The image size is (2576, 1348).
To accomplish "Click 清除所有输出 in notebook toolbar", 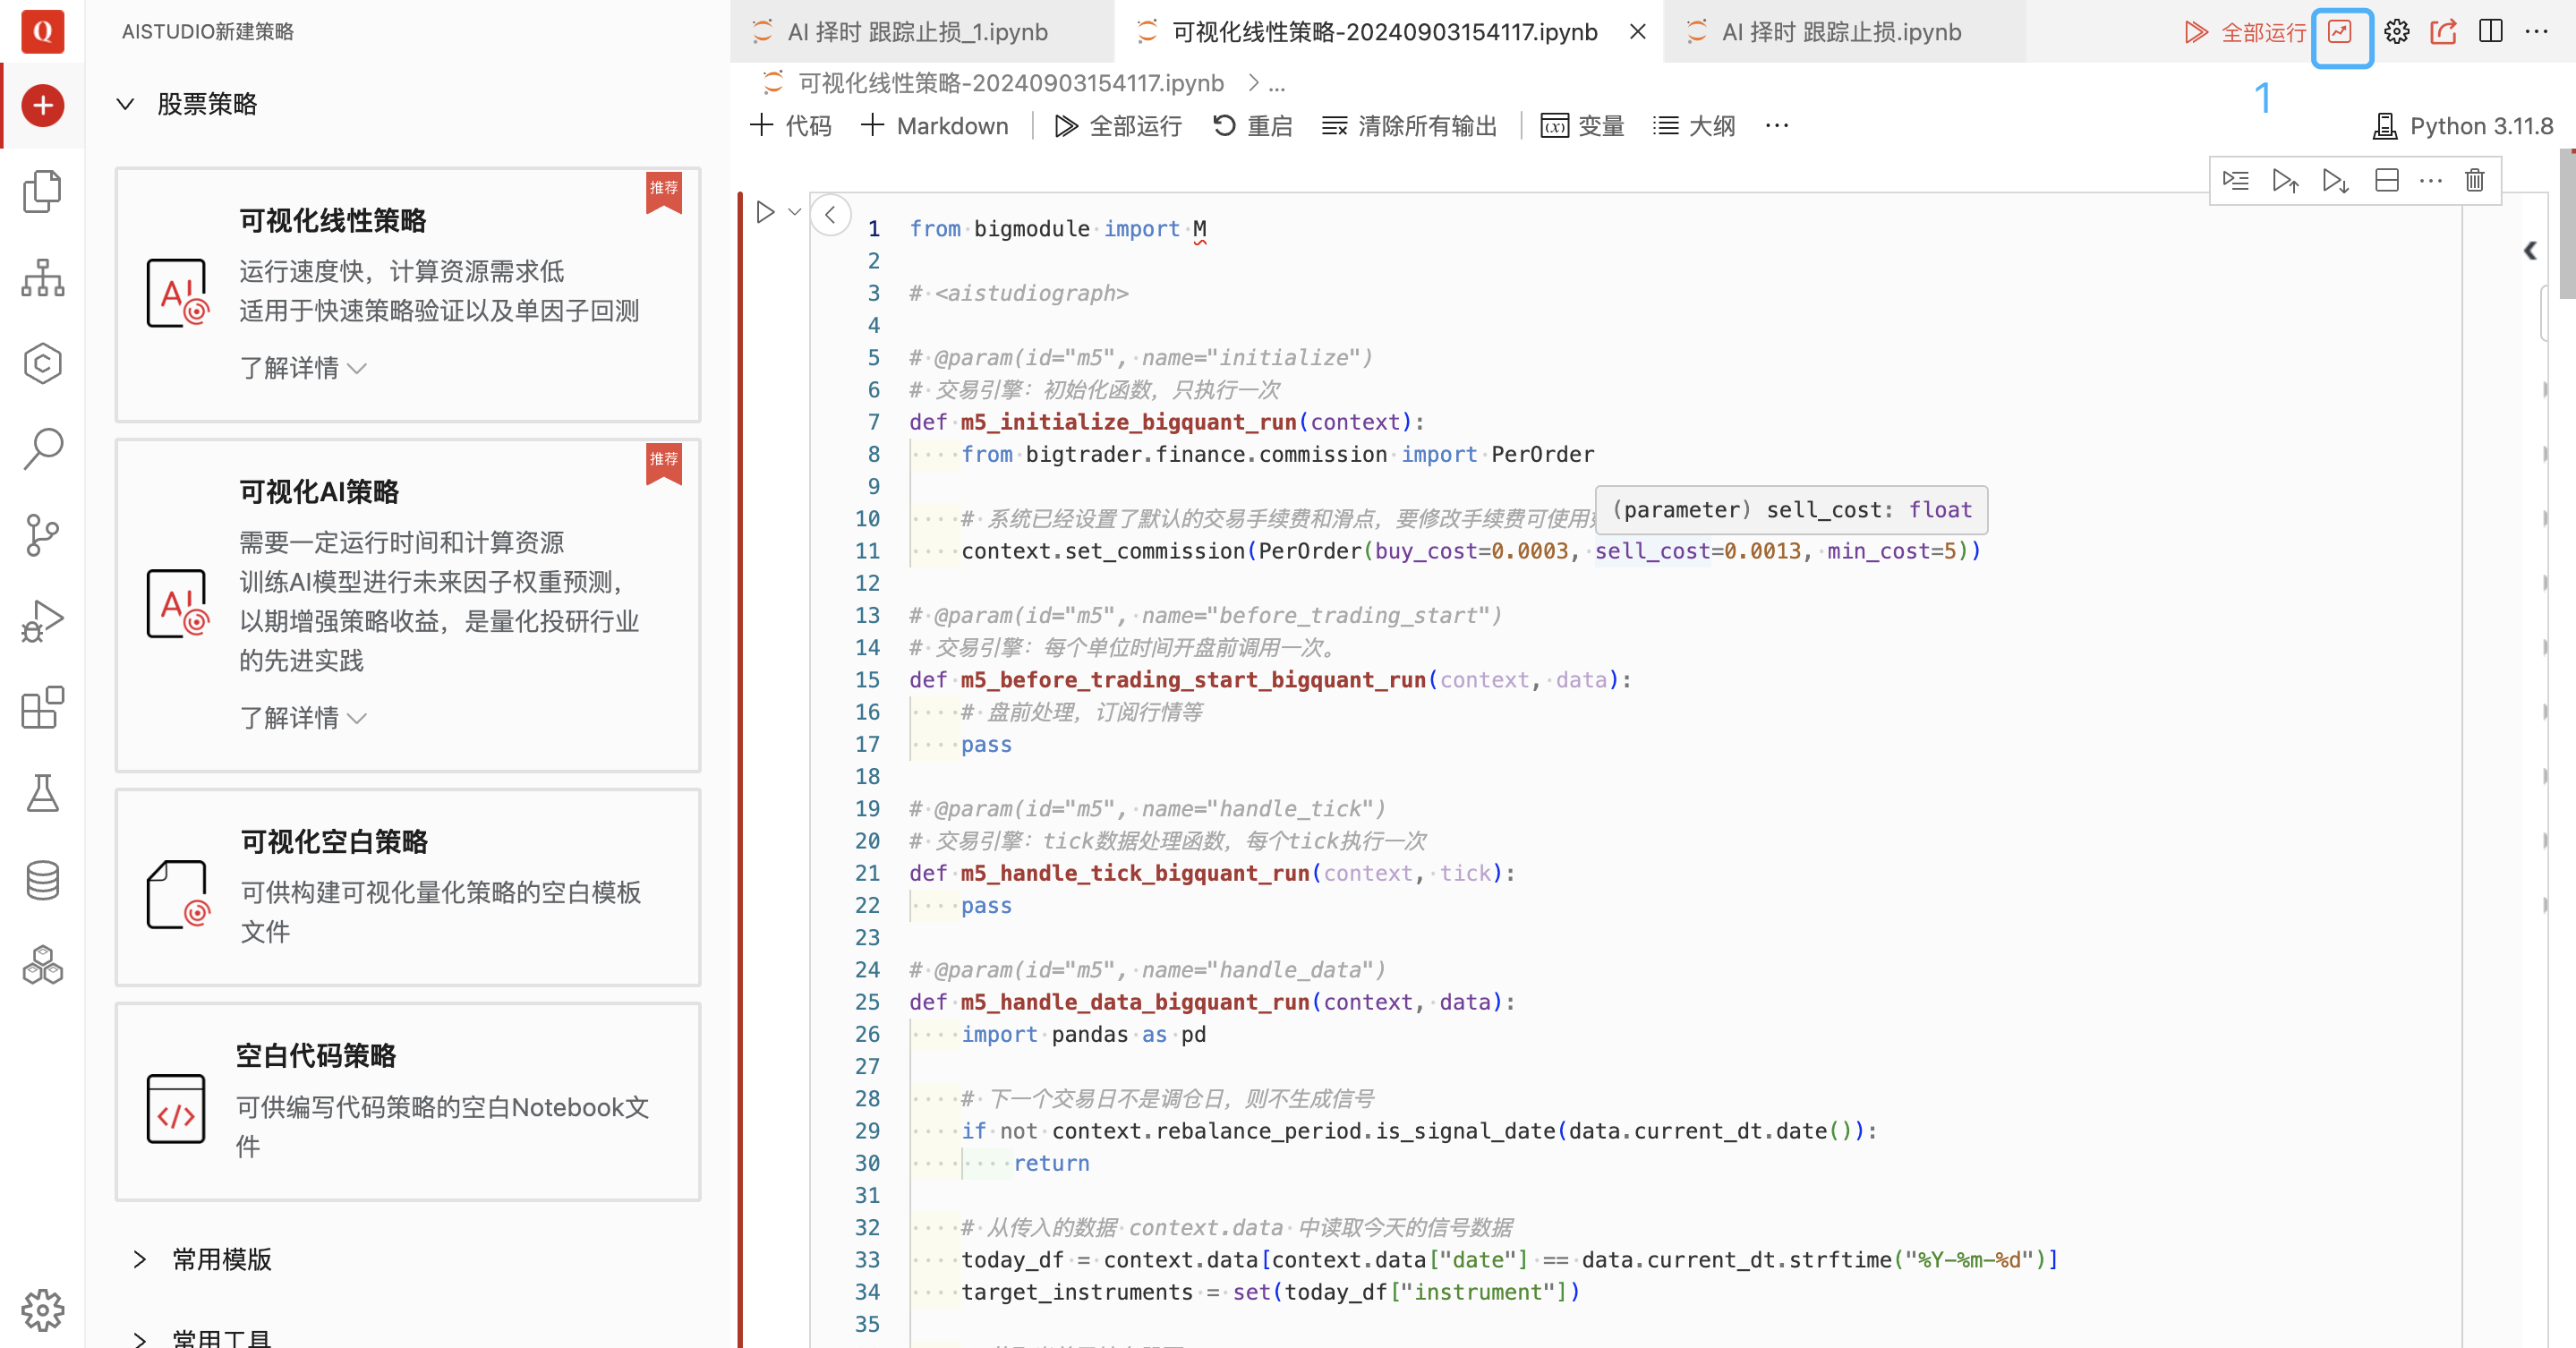I will (x=1409, y=126).
